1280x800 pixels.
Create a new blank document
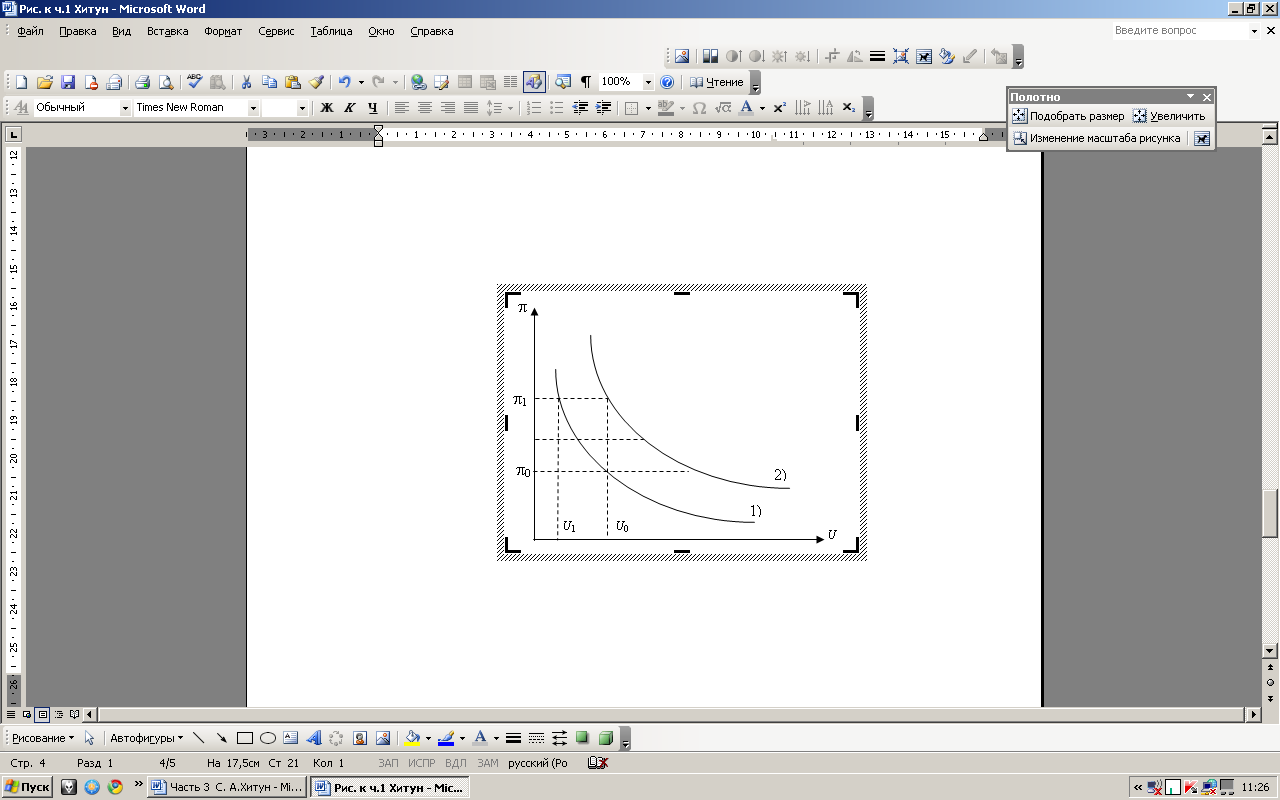(x=21, y=82)
